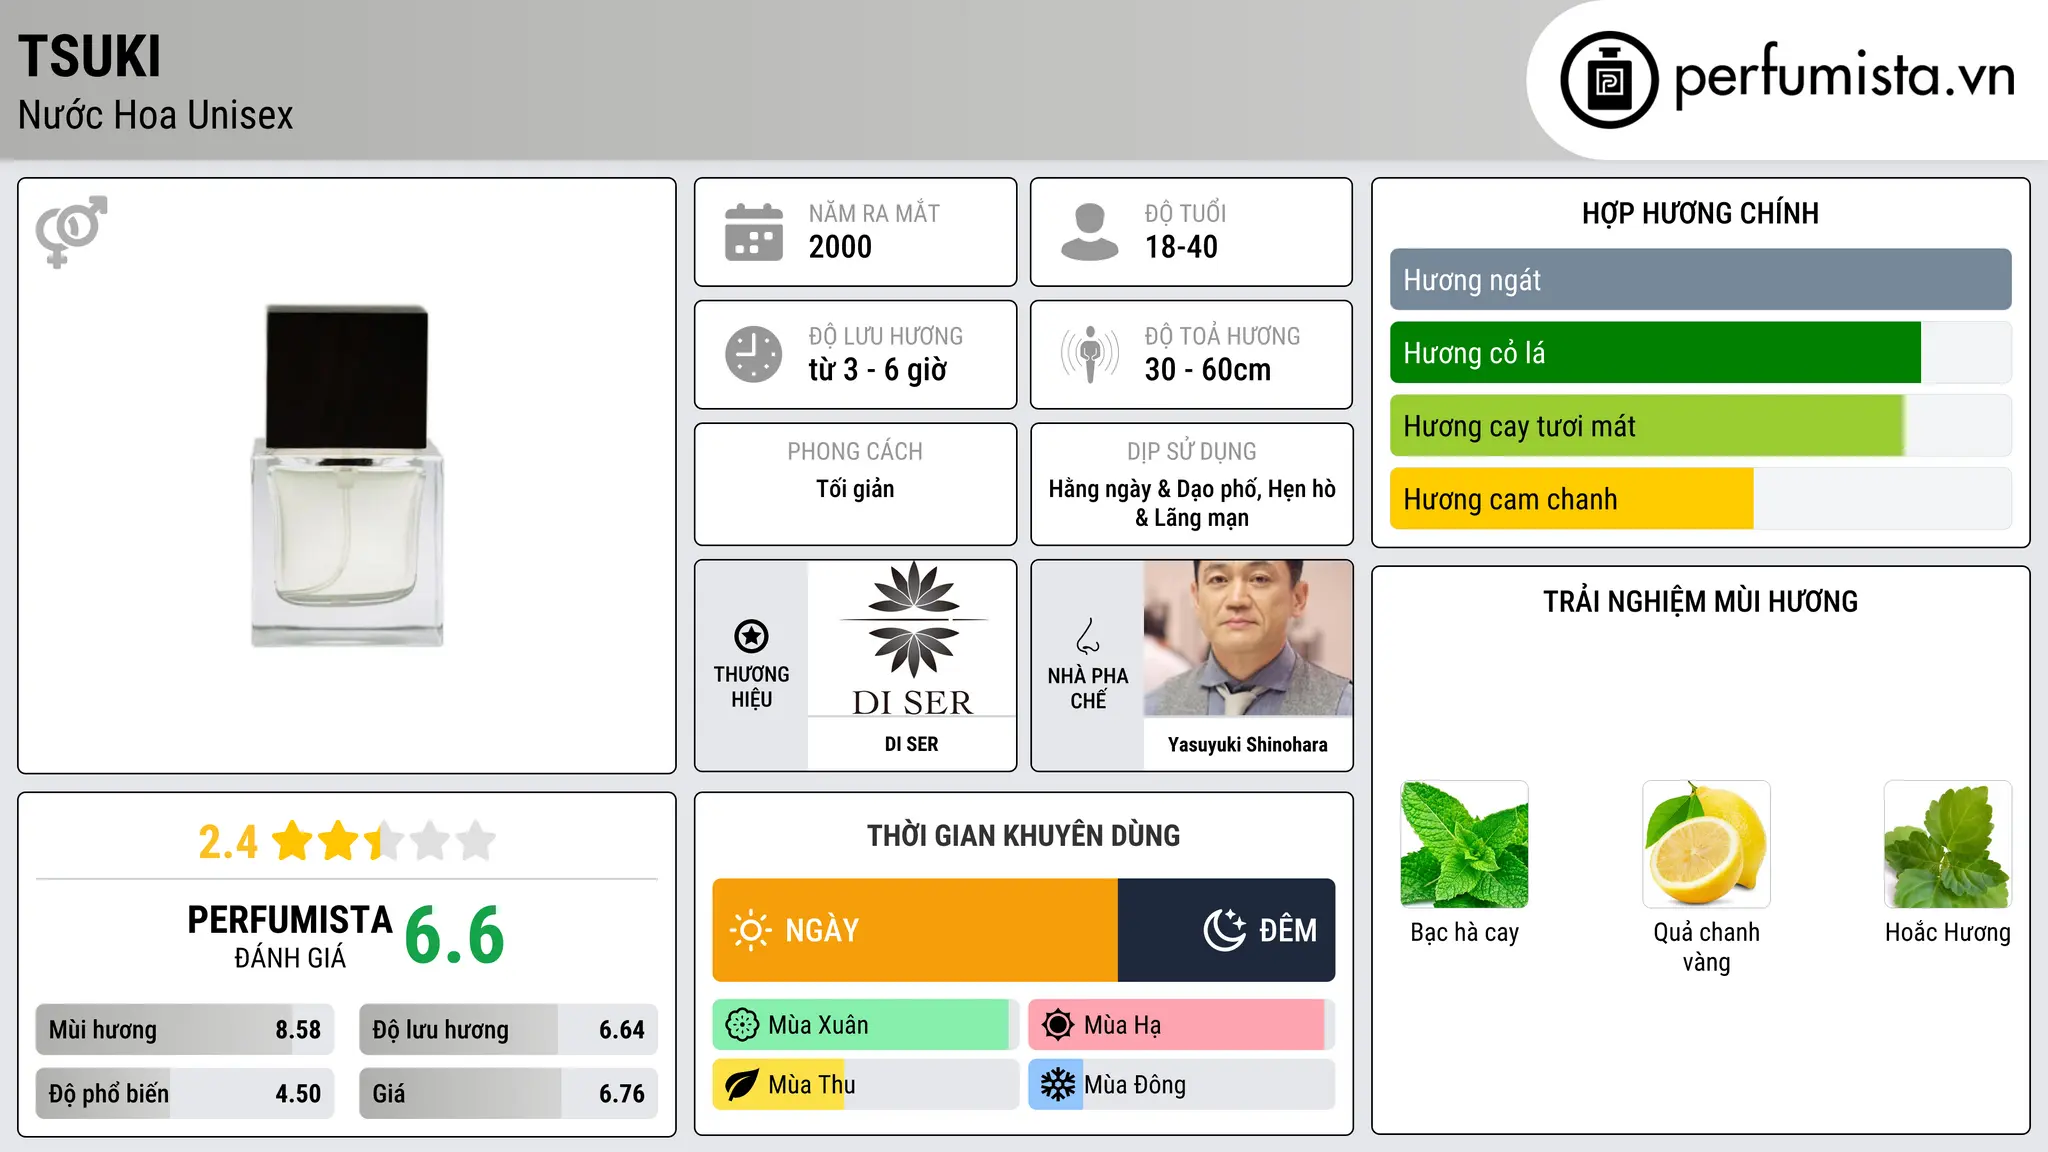Click the Yasuyuki Shinohara portrait photo
2048x1152 pixels.
coord(1248,638)
